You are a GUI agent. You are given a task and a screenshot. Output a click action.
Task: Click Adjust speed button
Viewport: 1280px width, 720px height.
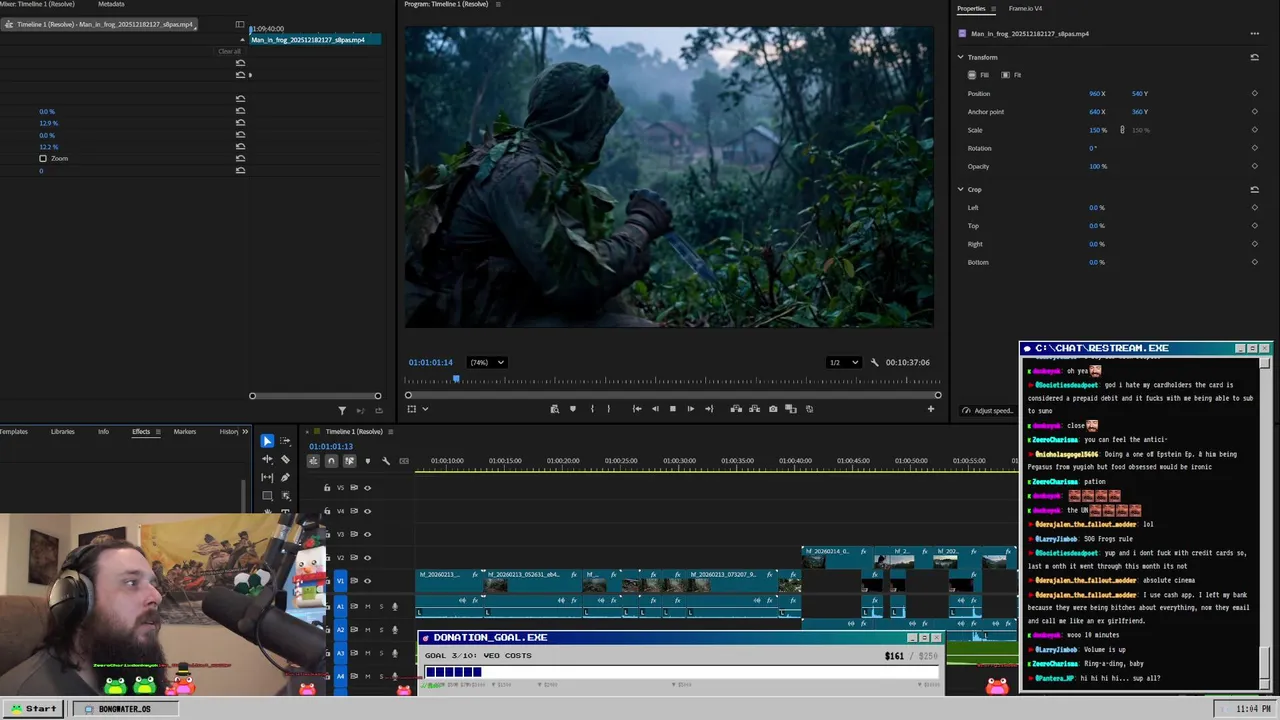pyautogui.click(x=986, y=411)
